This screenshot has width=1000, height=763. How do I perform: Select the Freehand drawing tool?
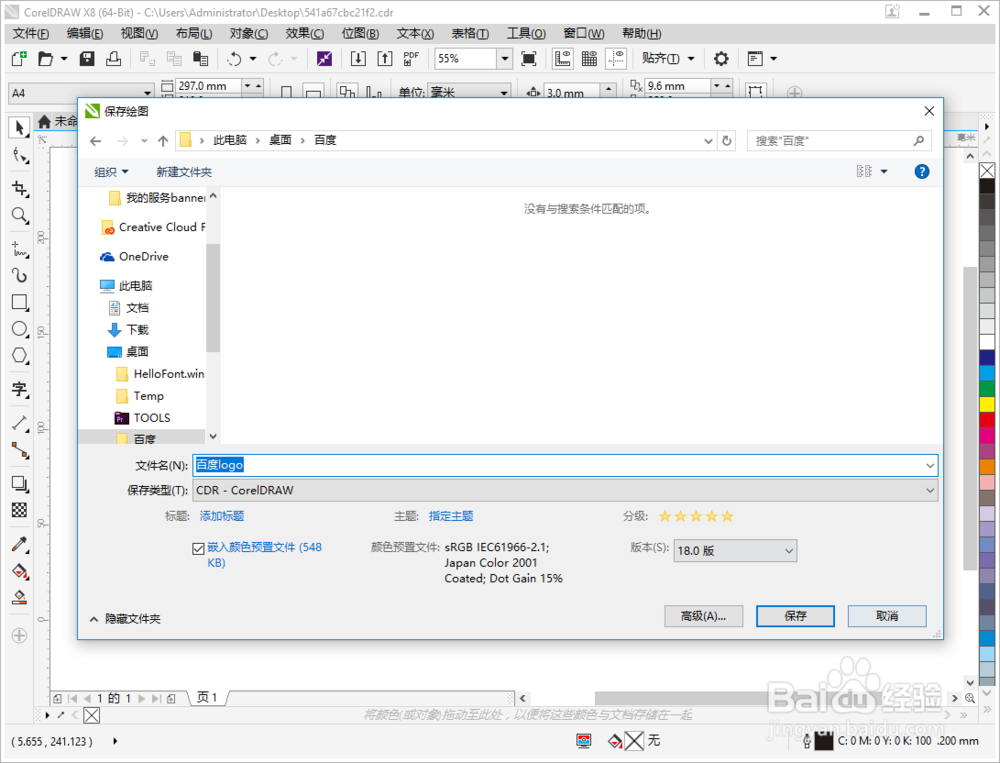[20, 249]
